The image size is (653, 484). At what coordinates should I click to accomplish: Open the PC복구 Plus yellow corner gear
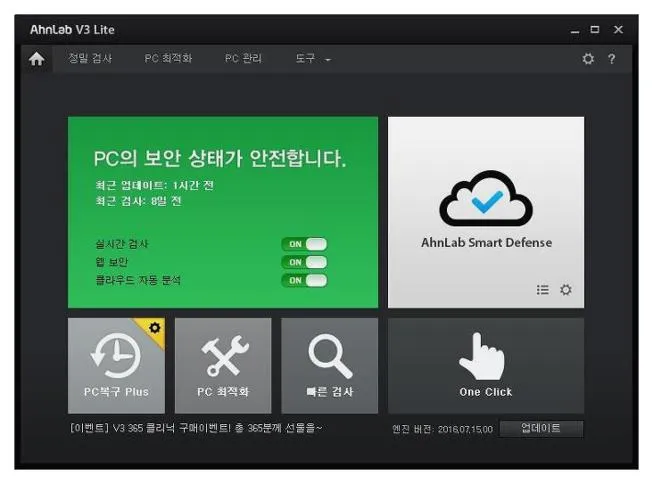tap(155, 328)
